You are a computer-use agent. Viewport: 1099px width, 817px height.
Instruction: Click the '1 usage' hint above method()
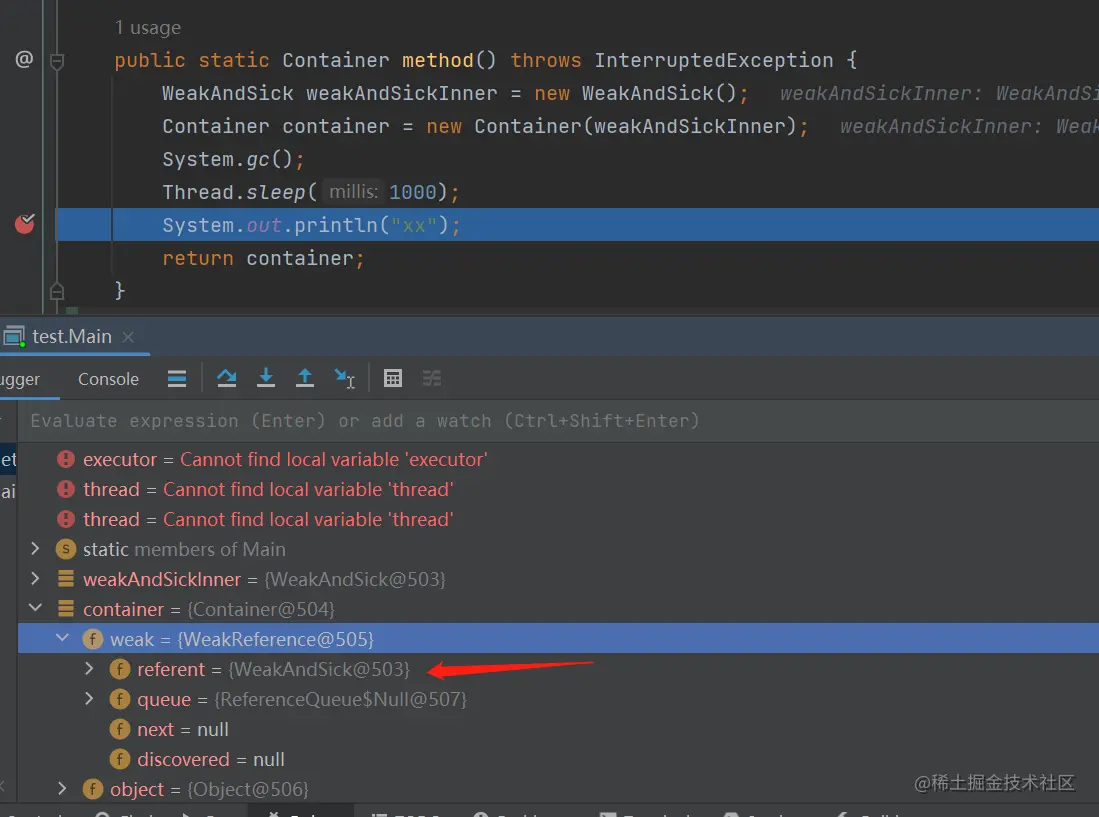148,28
